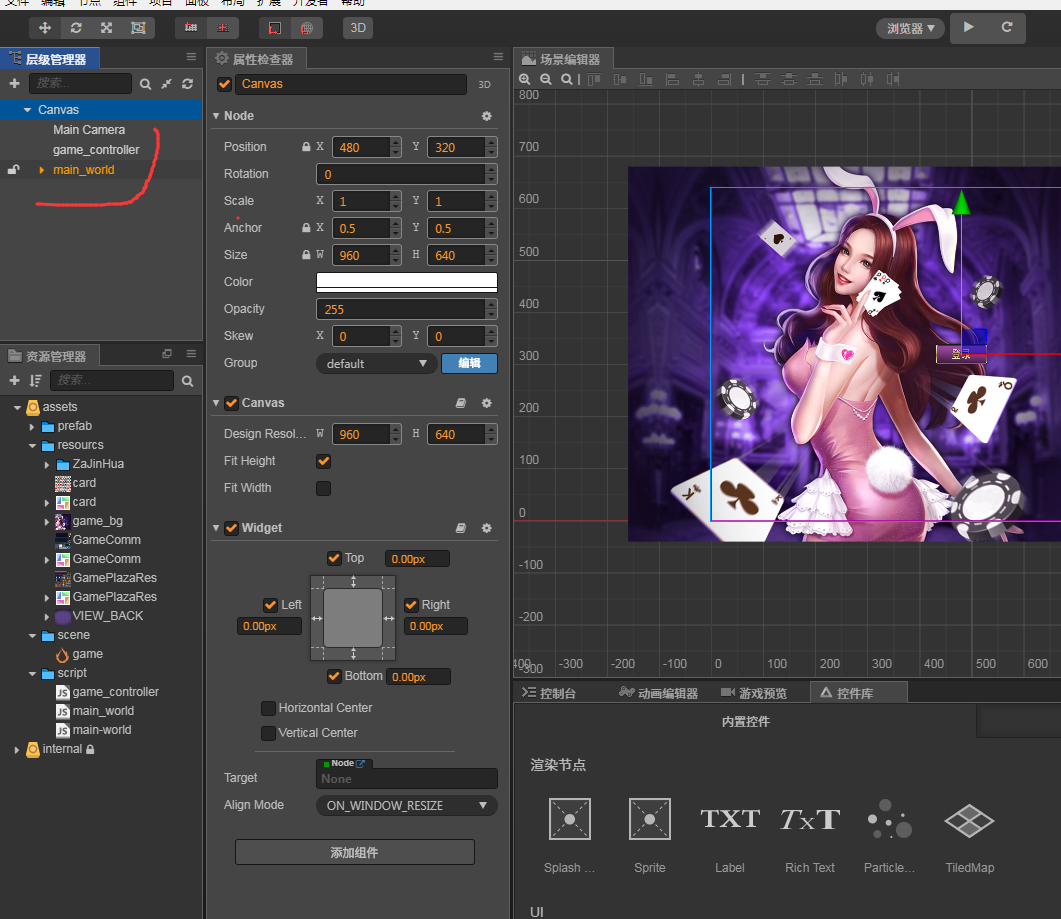Toggle the Canvas component enabled checkbox

pyautogui.click(x=231, y=403)
